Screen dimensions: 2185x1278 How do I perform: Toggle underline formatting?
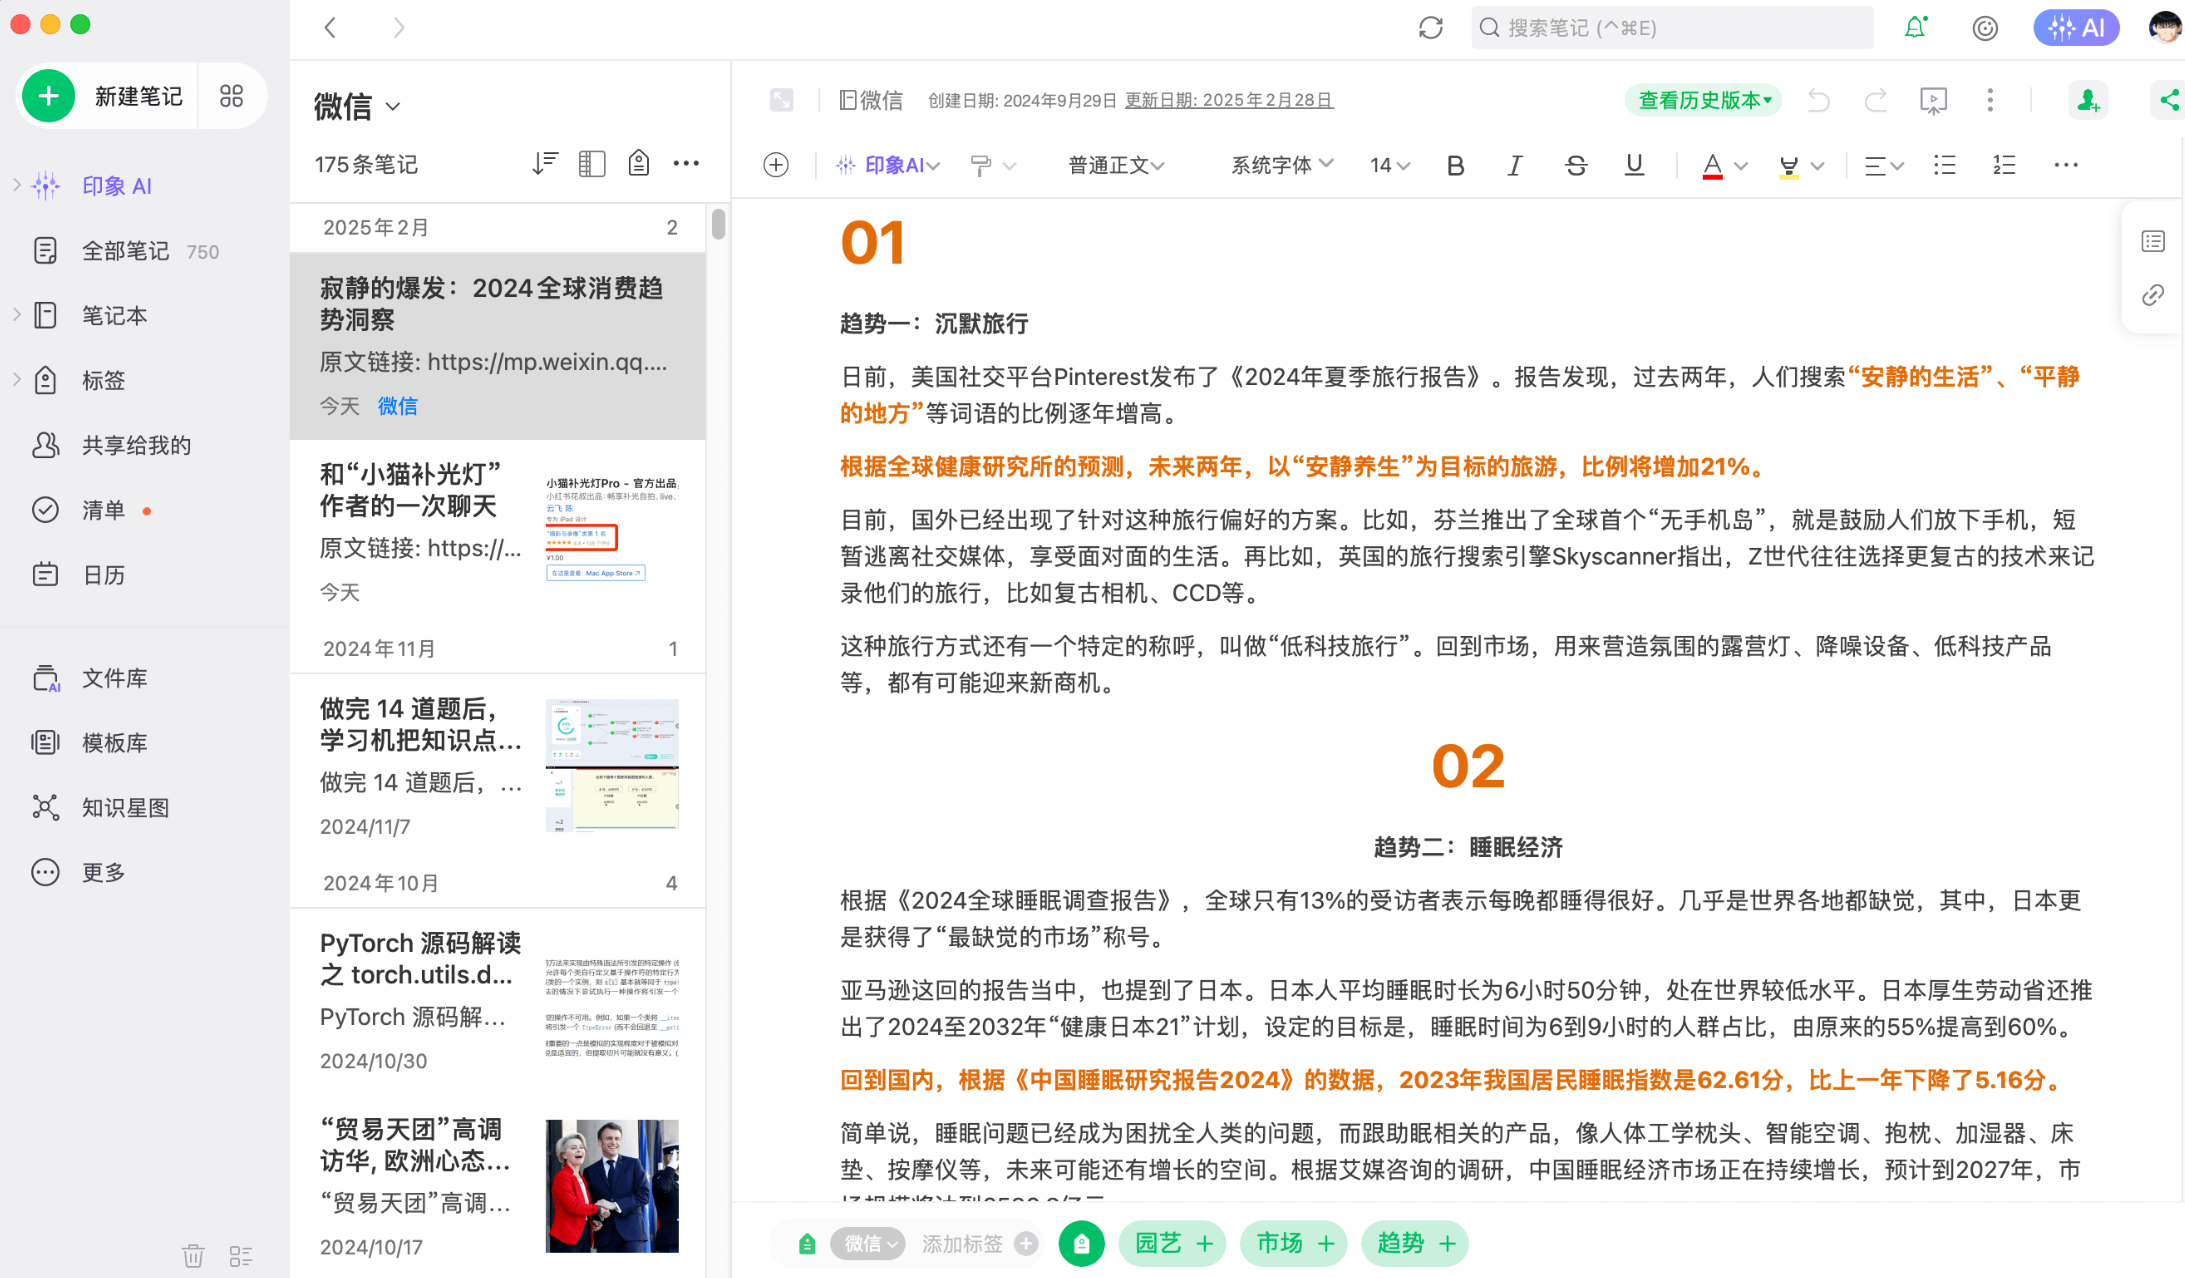(1634, 165)
